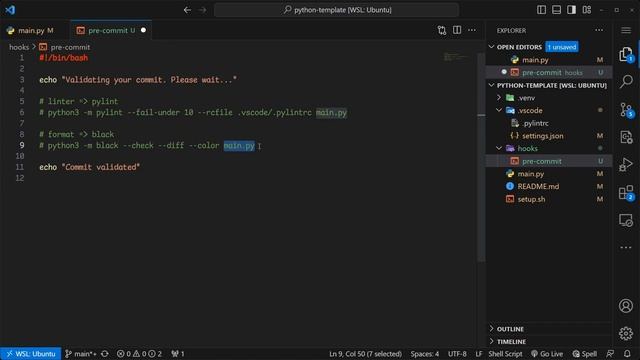Screen dimensions: 640x360
Task: Click the 1 unsaved badge
Action: [562, 47]
